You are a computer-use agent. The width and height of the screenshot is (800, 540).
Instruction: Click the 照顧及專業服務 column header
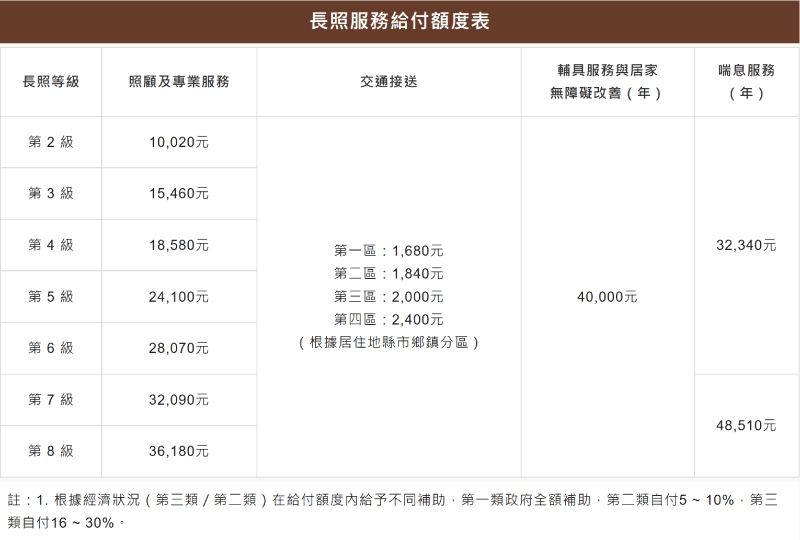pyautogui.click(x=179, y=82)
